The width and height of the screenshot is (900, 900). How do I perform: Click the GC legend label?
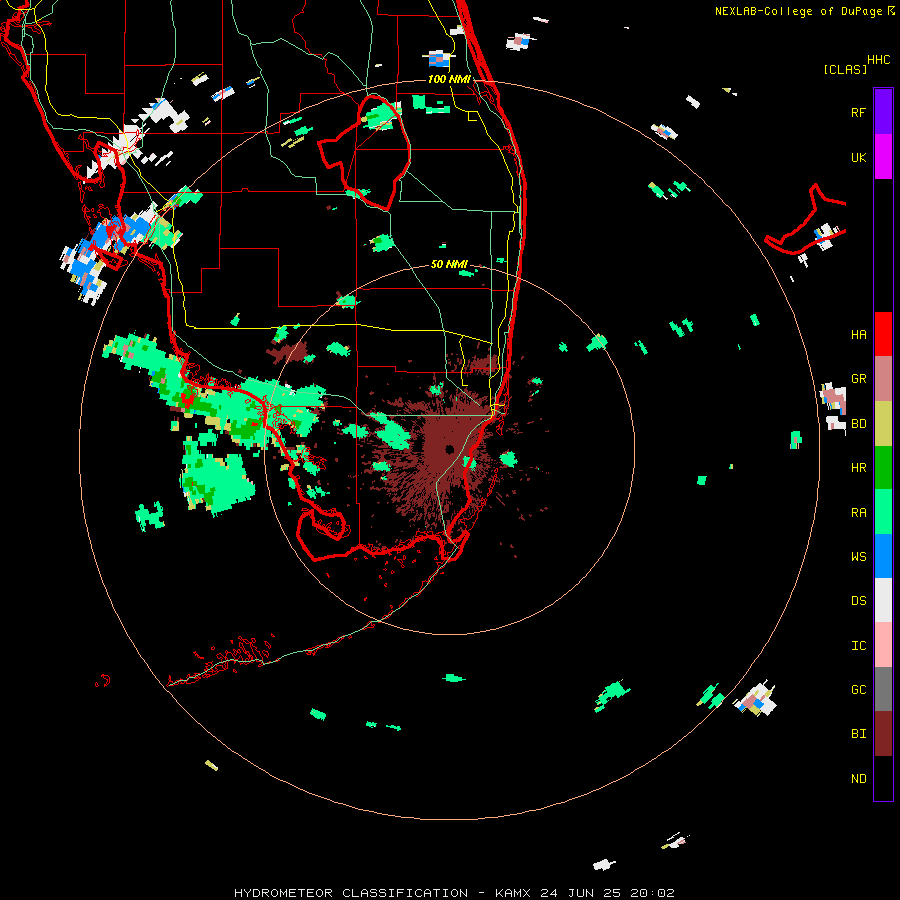pyautogui.click(x=858, y=689)
